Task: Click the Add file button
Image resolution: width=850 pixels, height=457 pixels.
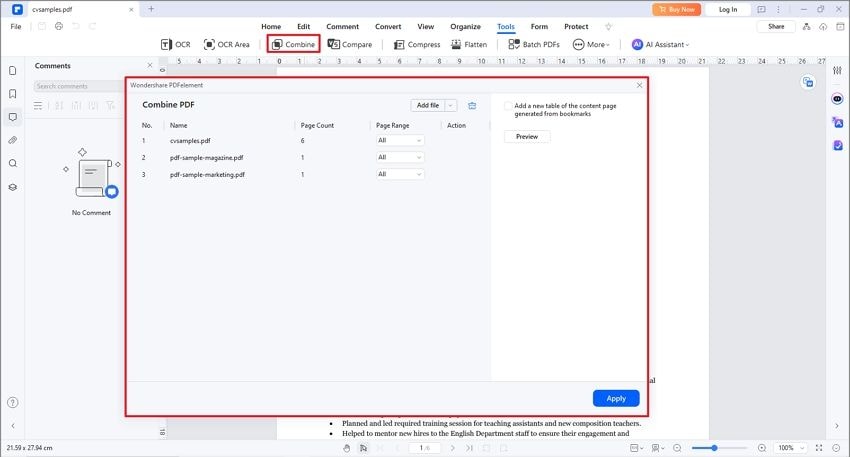Action: (428, 105)
